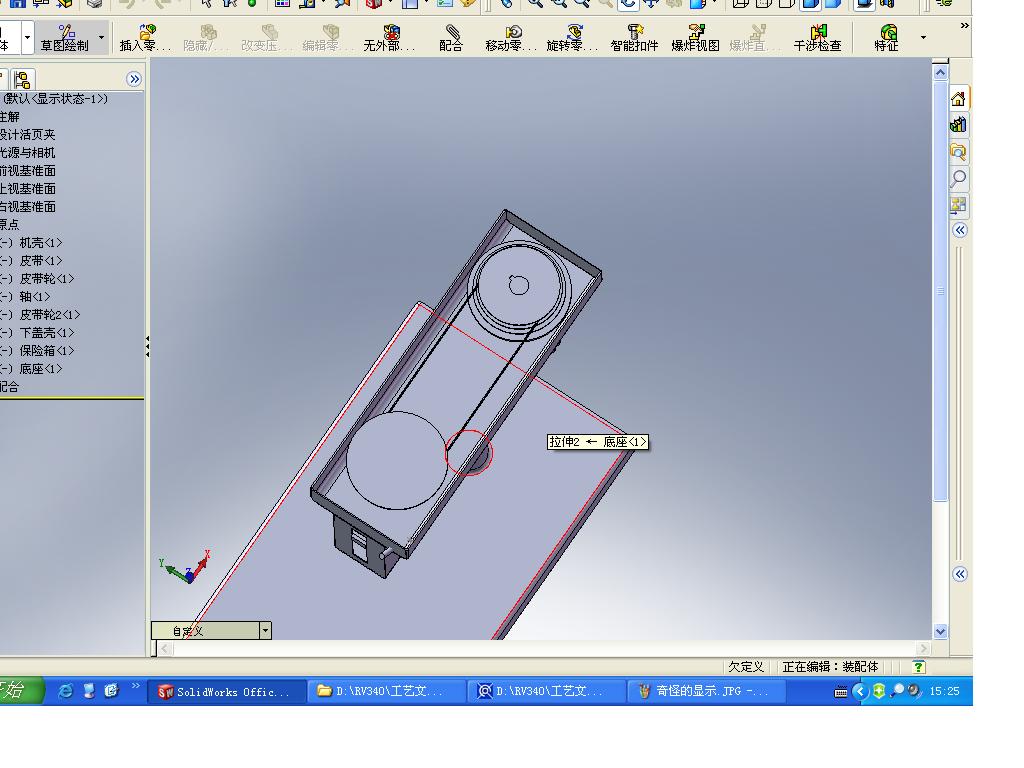Expand the hidden system tray icons arrow
The height and width of the screenshot is (768, 1024).
pyautogui.click(x=859, y=691)
